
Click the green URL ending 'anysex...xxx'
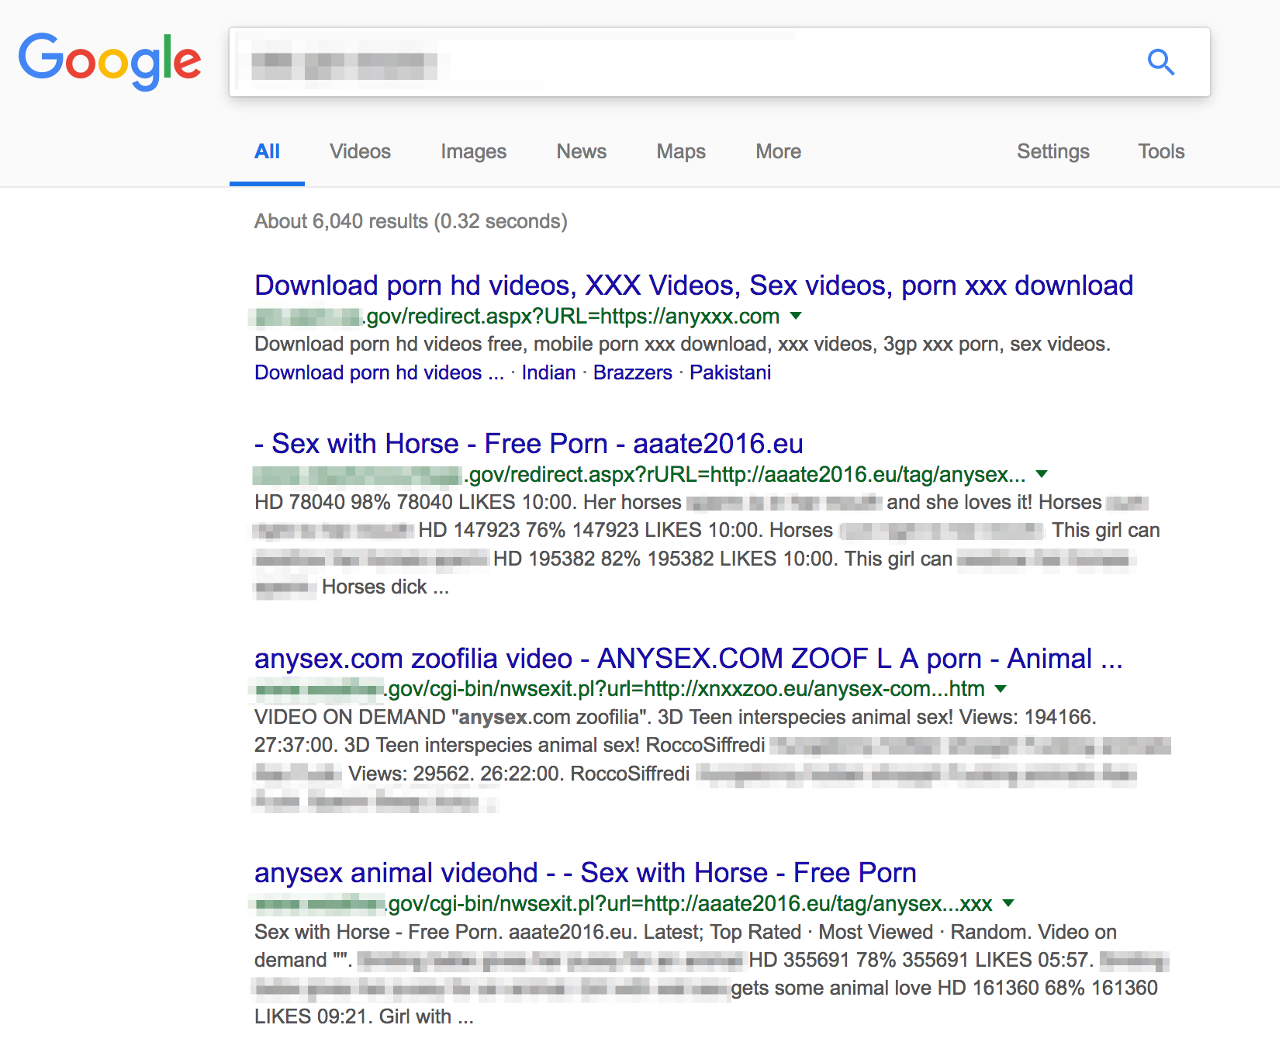(x=623, y=904)
